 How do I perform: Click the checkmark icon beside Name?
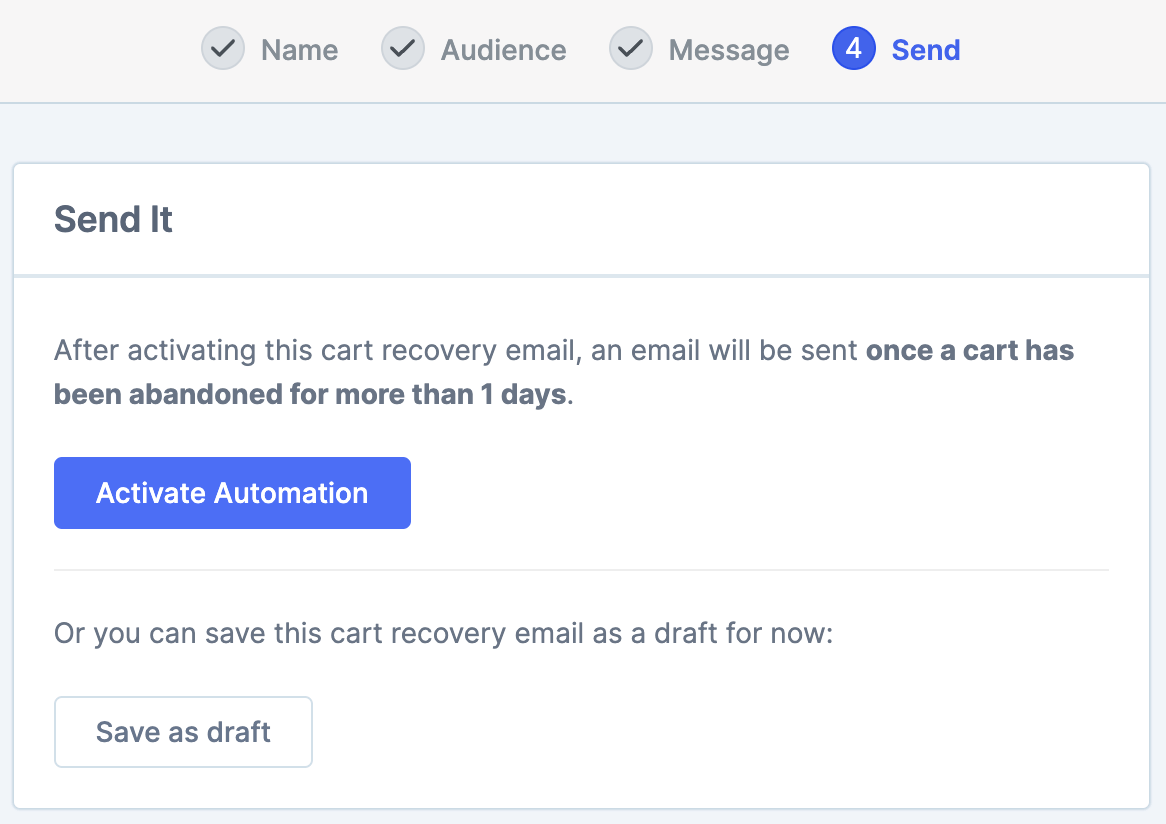[223, 49]
